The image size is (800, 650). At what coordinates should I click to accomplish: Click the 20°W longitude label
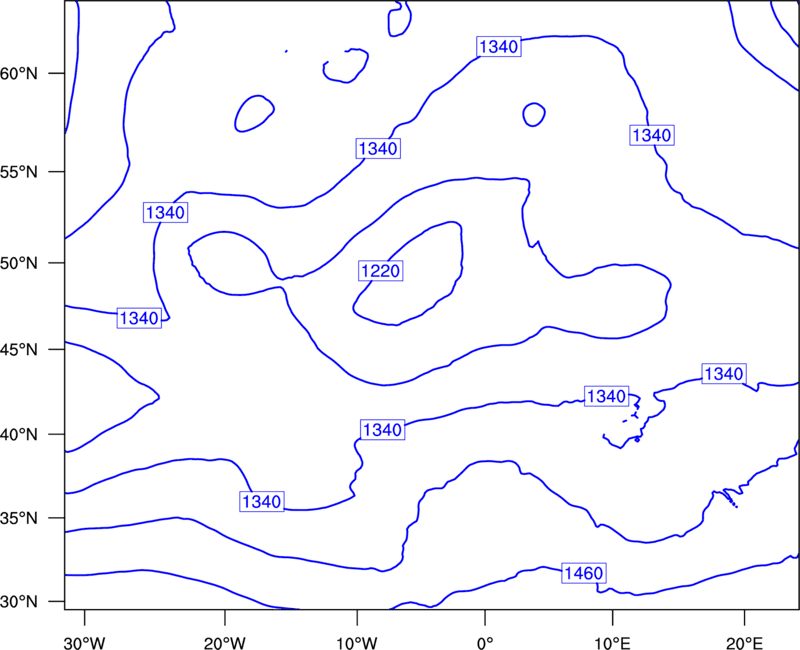click(x=225, y=643)
